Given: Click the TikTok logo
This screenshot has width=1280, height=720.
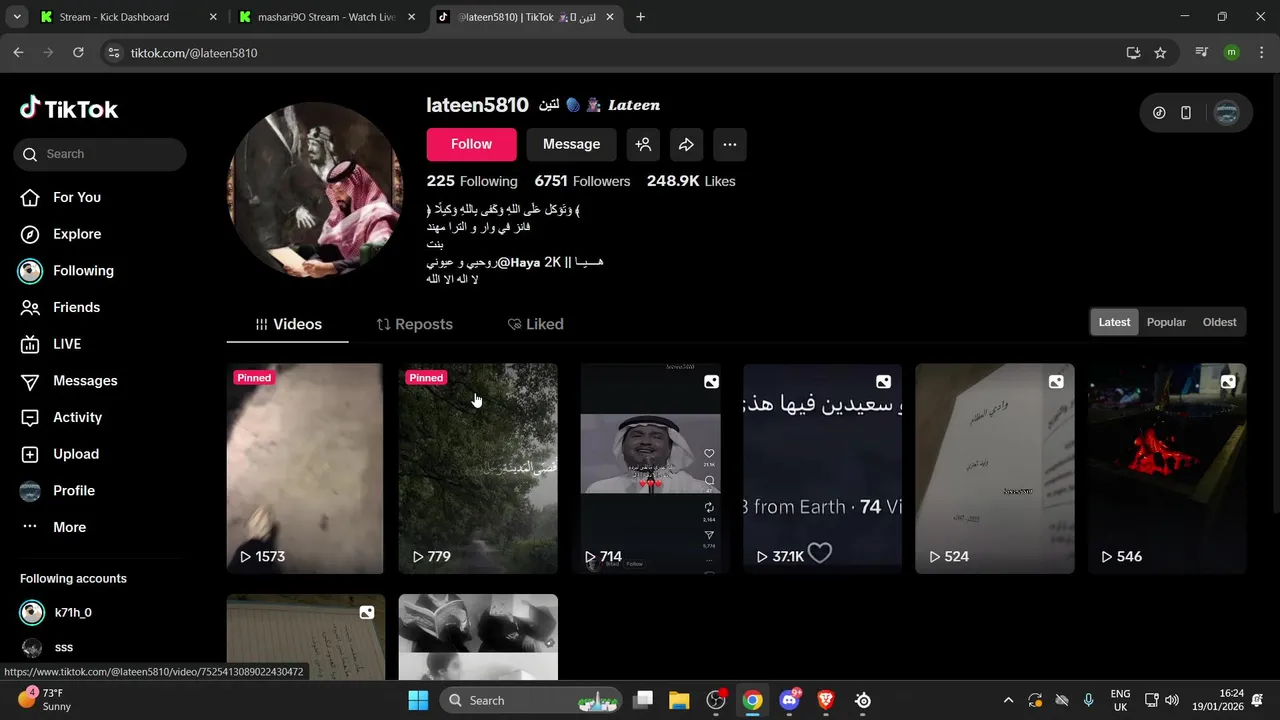Looking at the screenshot, I should coord(69,108).
